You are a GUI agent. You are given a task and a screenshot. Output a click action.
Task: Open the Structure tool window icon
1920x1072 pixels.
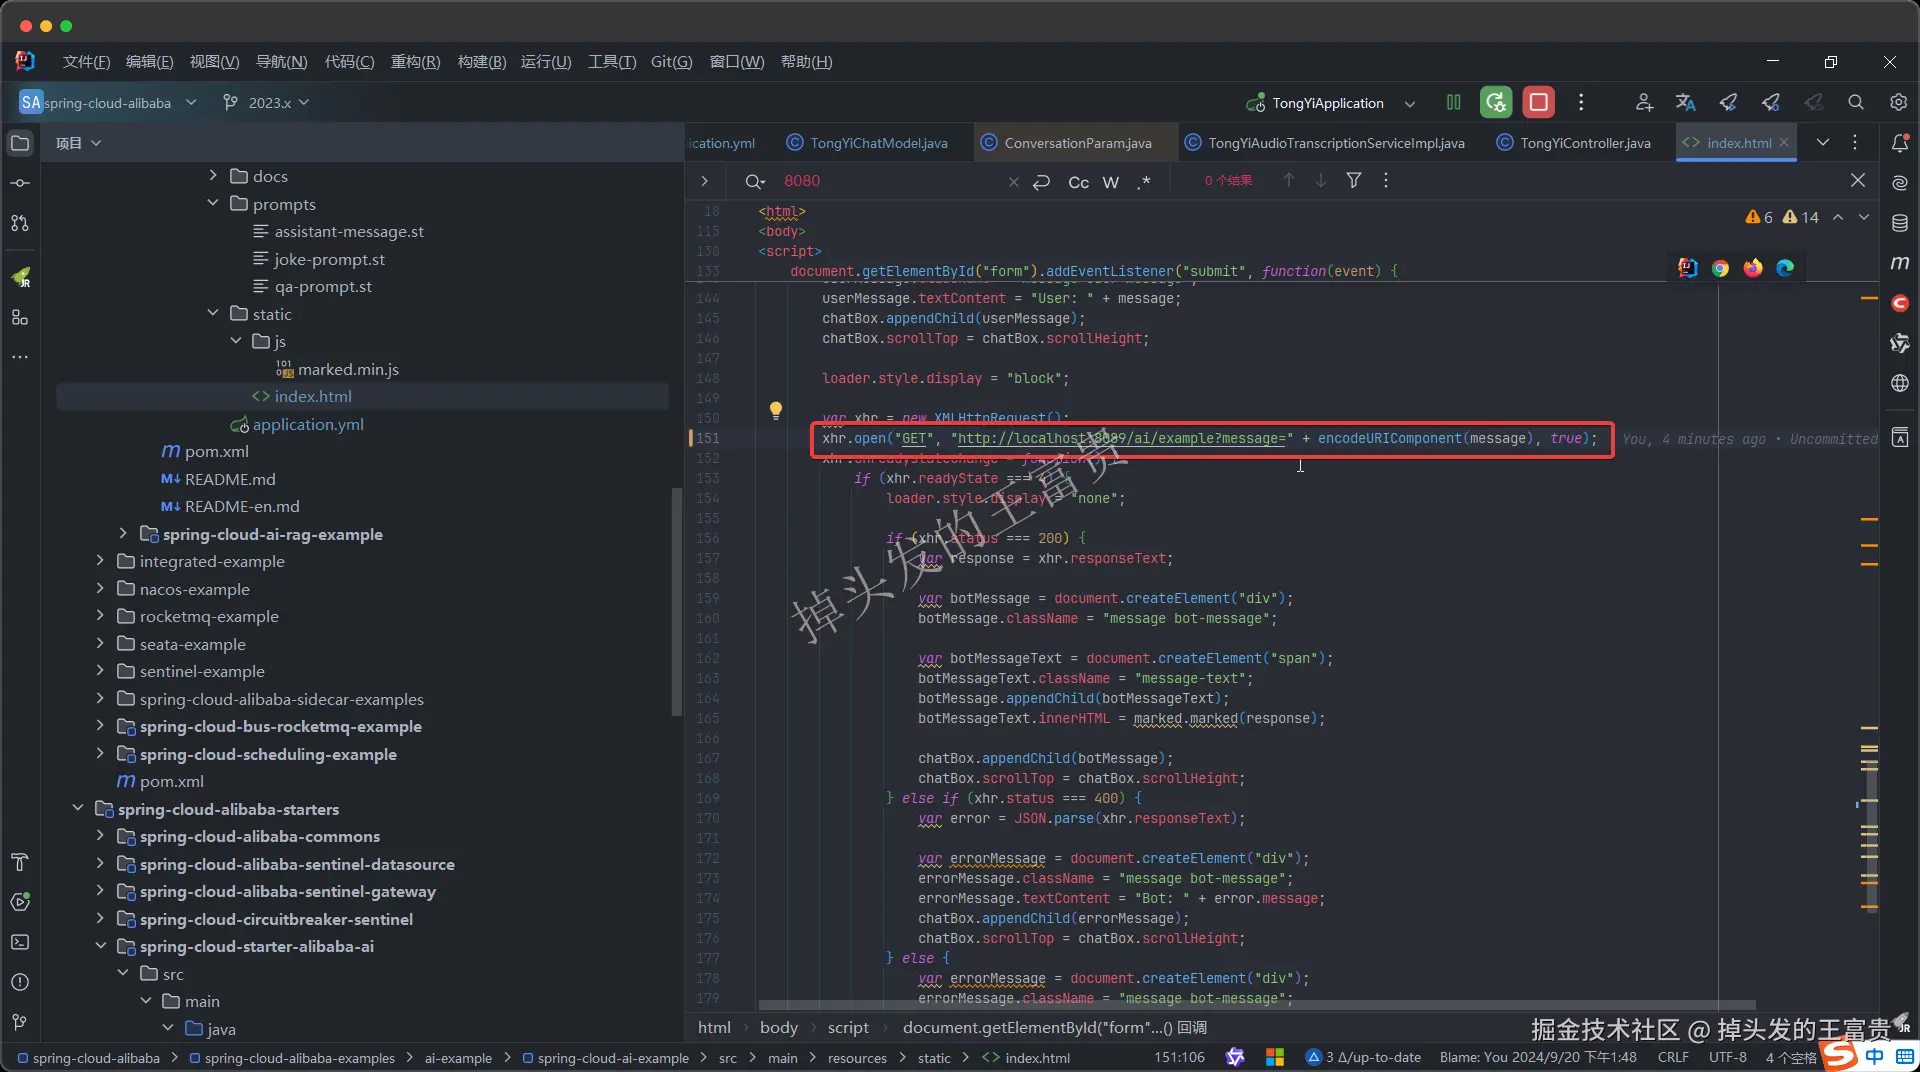(x=20, y=318)
